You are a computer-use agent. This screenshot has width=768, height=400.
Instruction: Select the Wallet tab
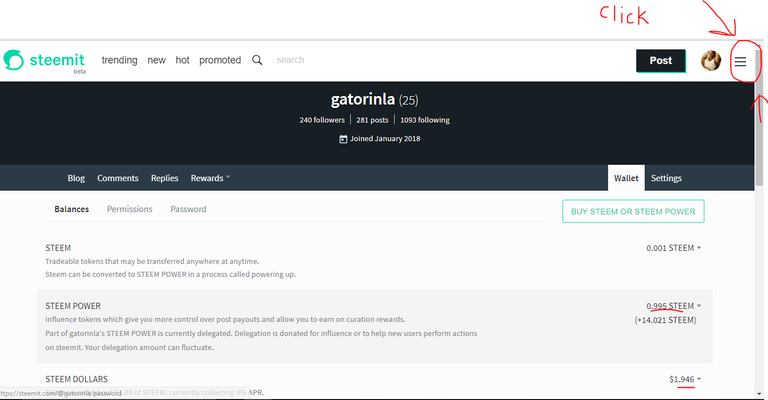pyautogui.click(x=626, y=178)
